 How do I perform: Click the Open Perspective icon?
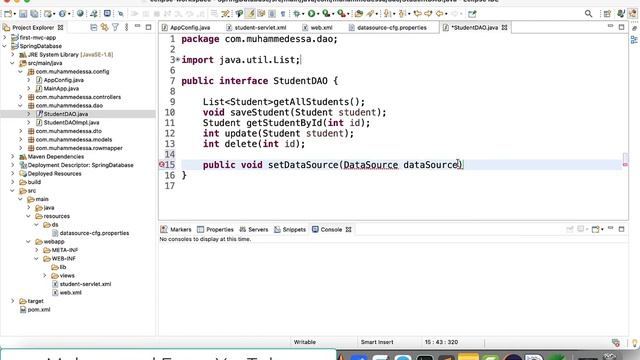[607, 14]
